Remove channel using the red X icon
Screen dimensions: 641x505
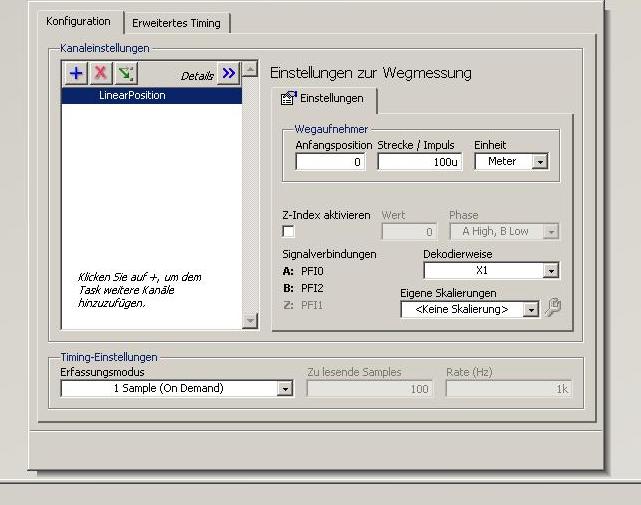[x=101, y=74]
